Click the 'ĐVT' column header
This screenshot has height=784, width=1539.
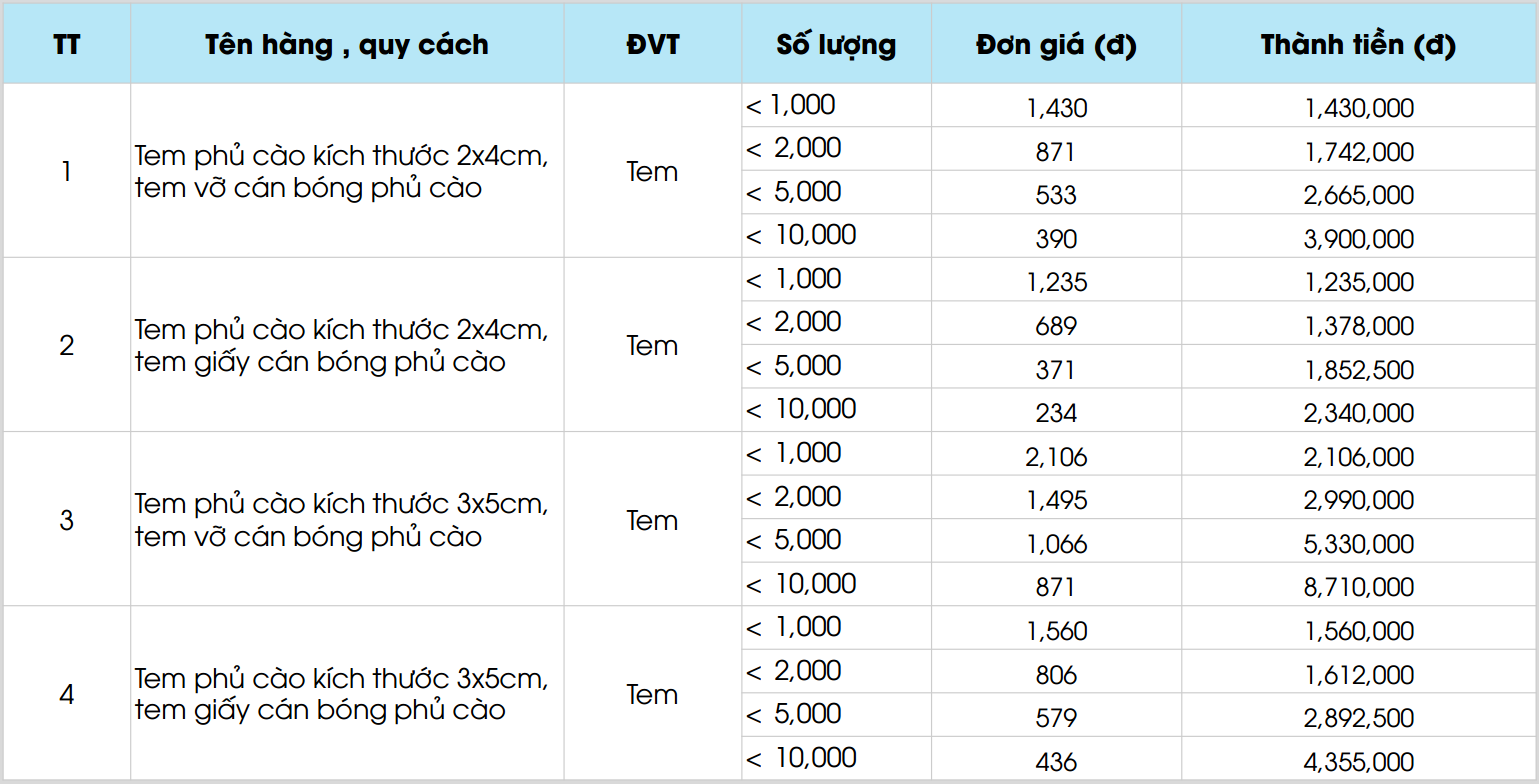(x=653, y=44)
